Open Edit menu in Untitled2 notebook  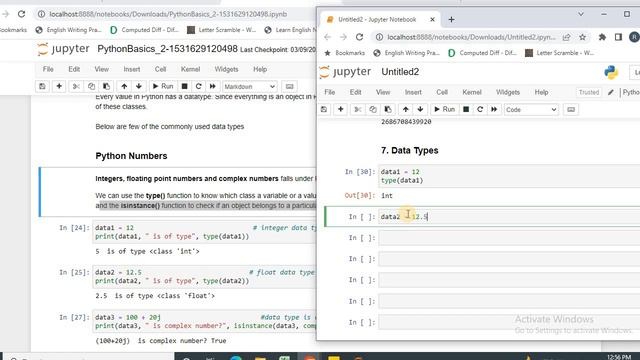[356, 92]
